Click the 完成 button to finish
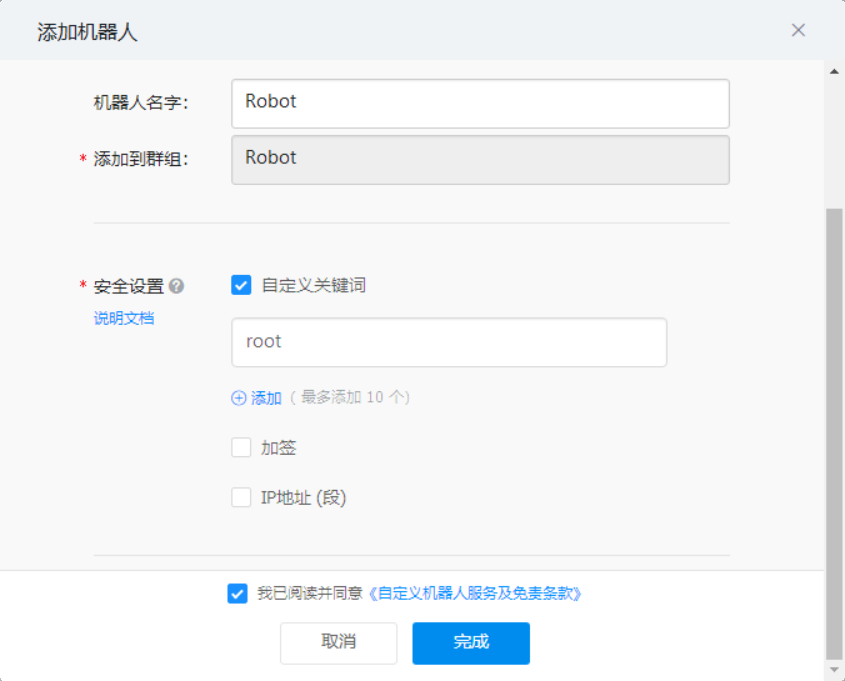This screenshot has width=845, height=681. (470, 643)
